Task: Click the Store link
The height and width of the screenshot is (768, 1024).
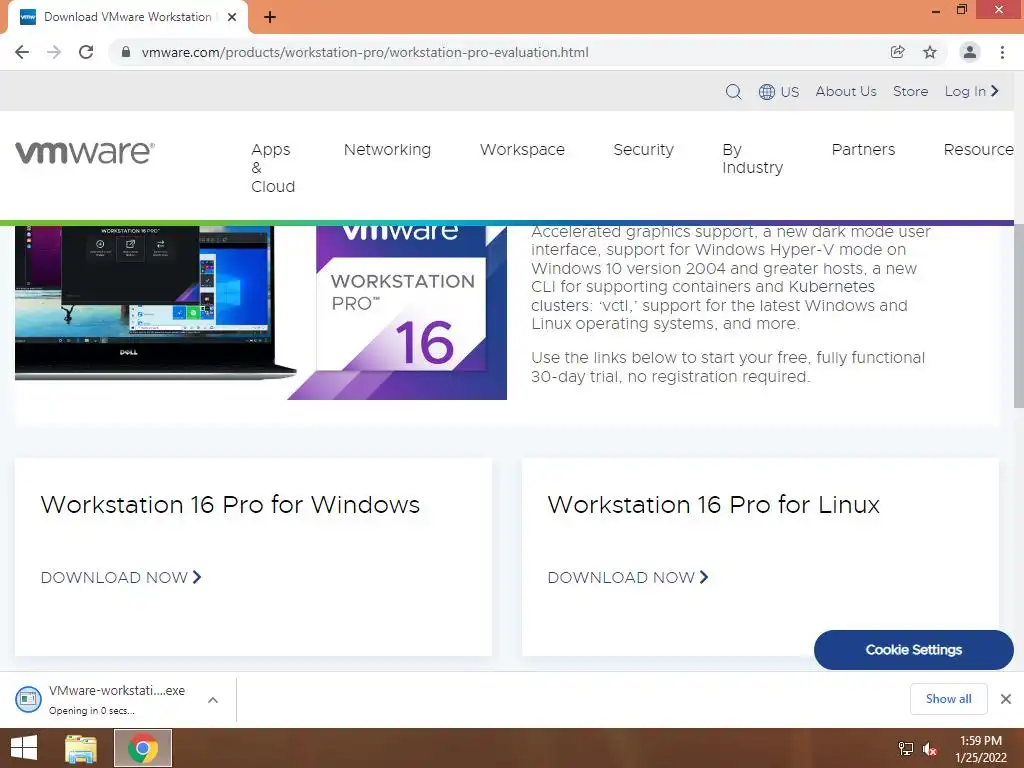Action: pyautogui.click(x=910, y=91)
